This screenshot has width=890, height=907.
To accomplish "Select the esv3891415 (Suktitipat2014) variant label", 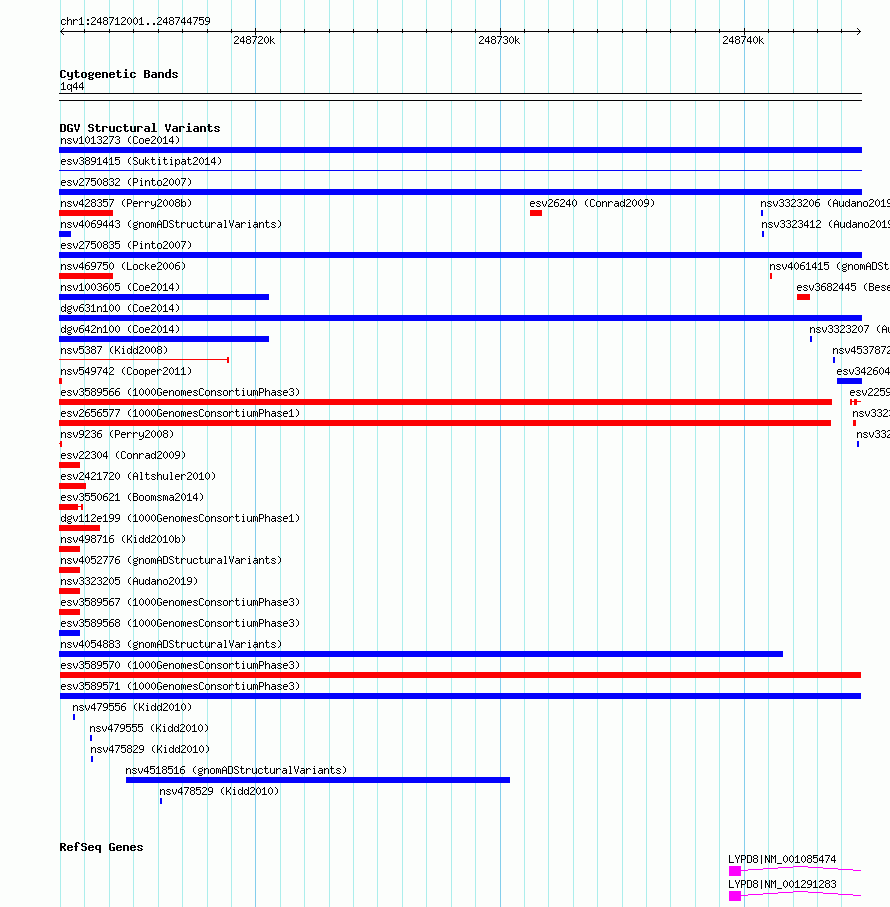I will tap(141, 161).
